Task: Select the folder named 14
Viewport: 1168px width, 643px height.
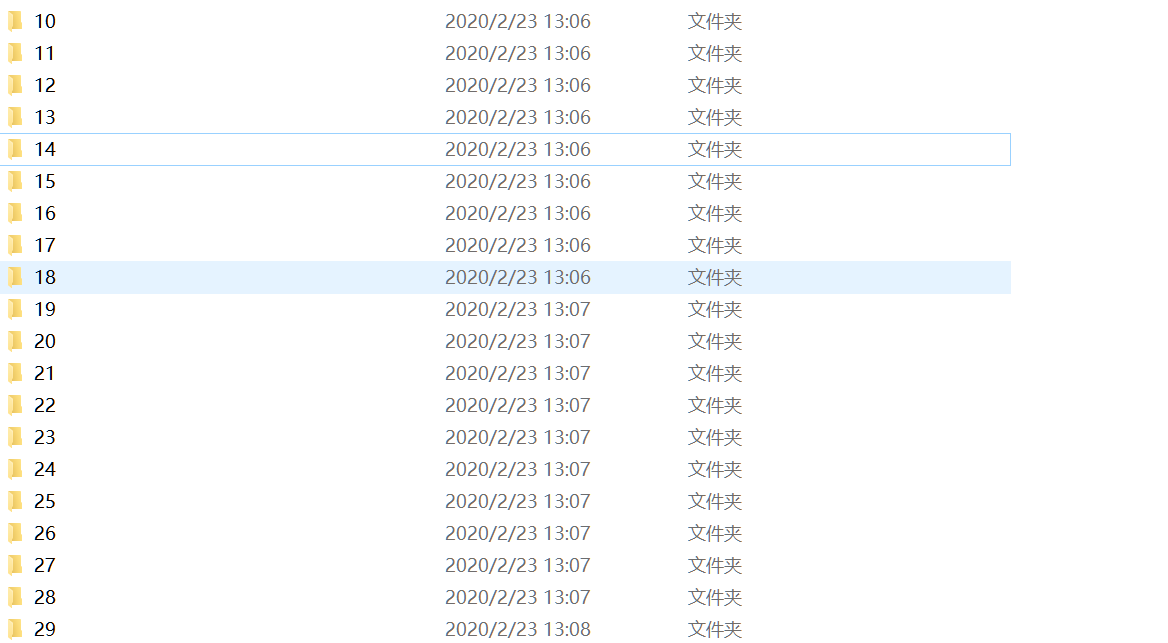Action: (x=45, y=149)
